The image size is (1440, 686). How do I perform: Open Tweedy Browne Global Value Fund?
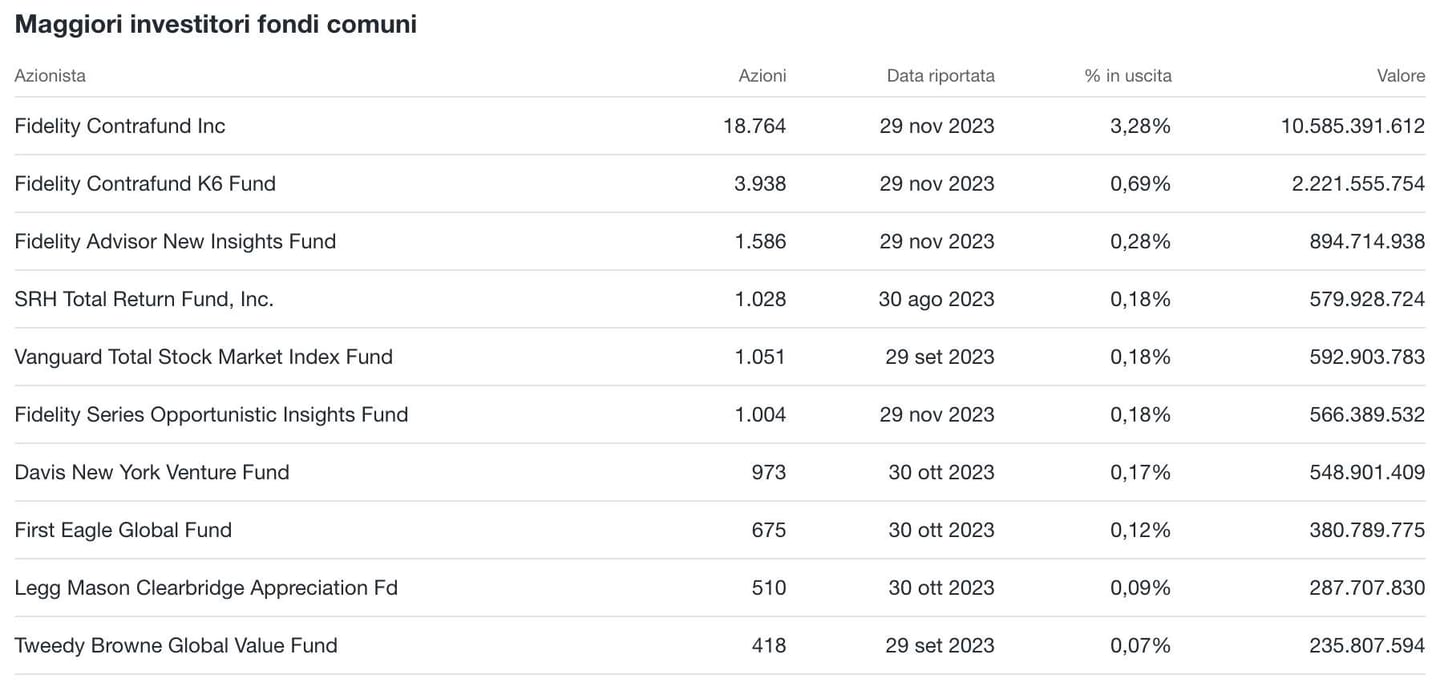(176, 646)
